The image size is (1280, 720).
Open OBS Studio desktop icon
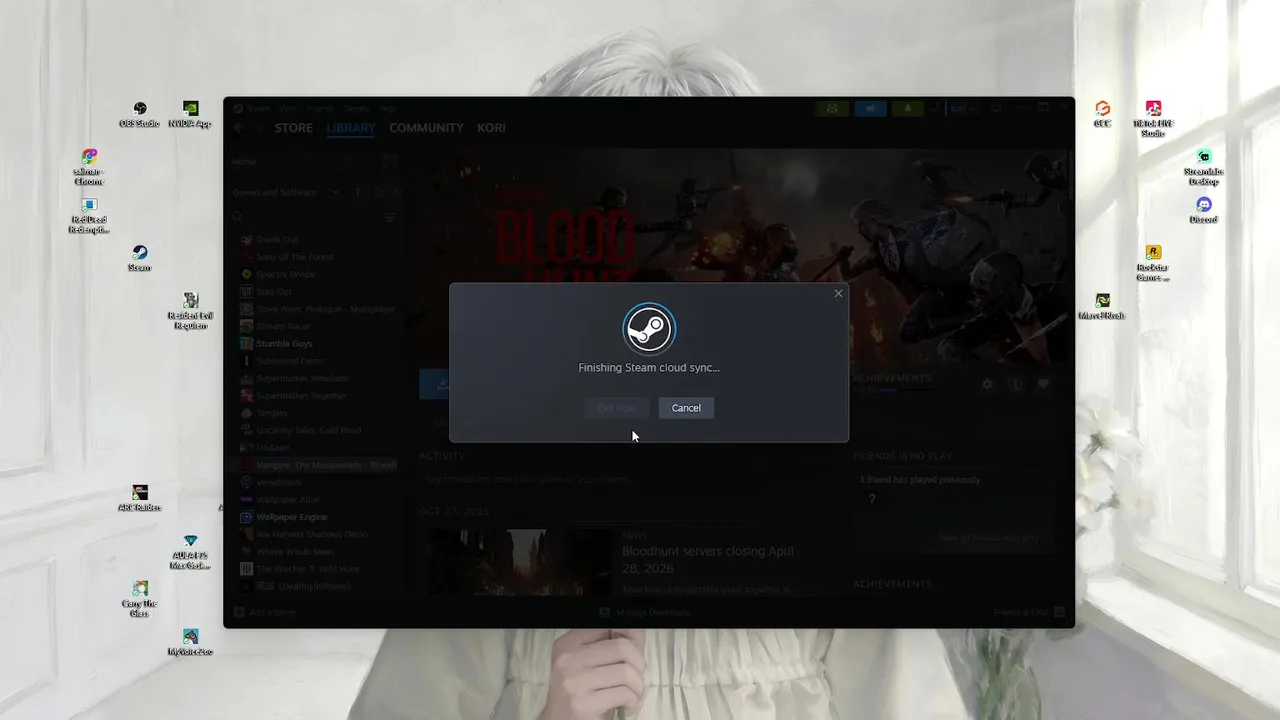tap(140, 115)
